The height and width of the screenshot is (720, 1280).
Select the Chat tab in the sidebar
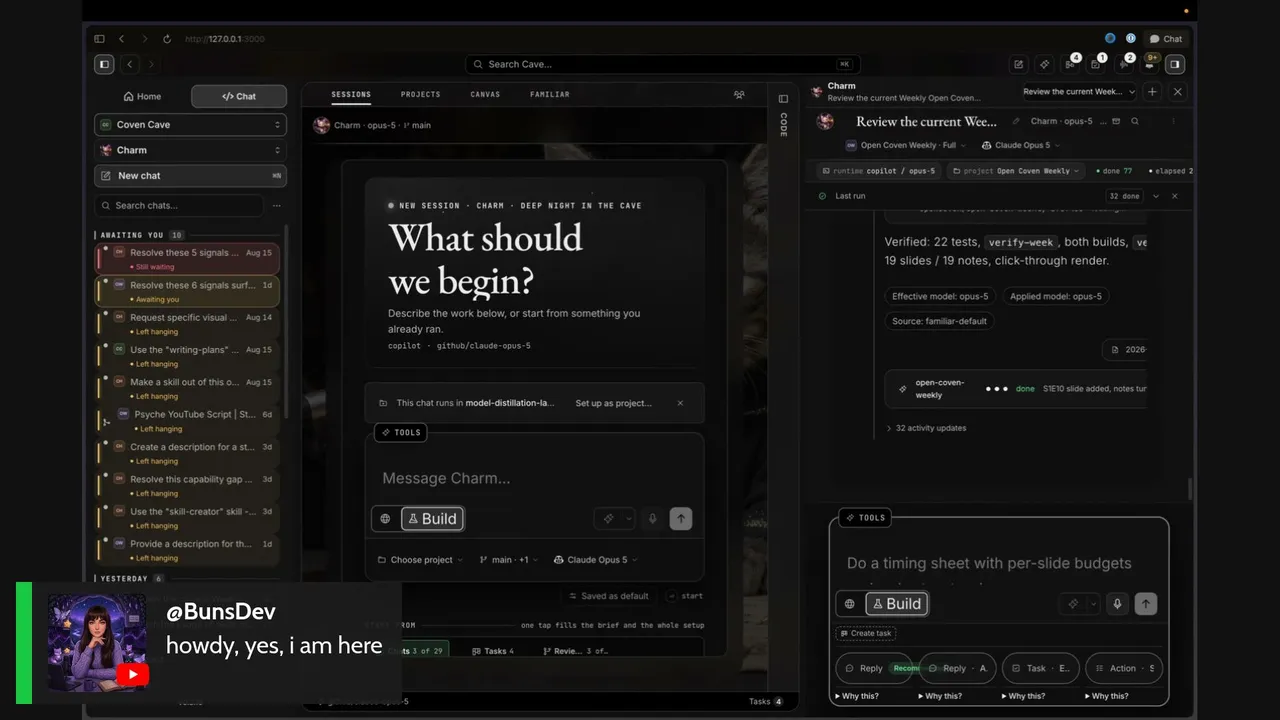[x=239, y=96]
